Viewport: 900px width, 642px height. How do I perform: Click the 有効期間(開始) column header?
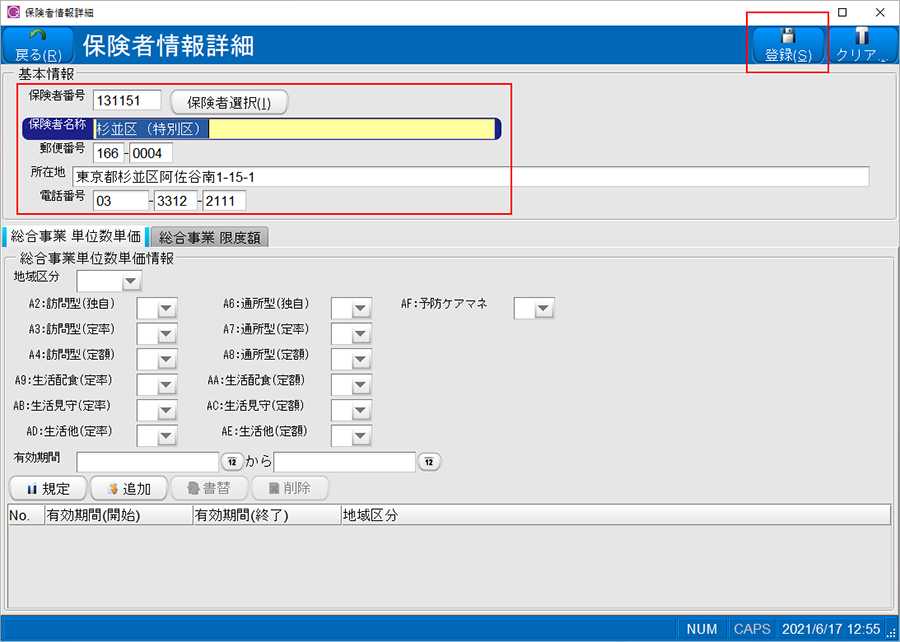click(x=117, y=515)
